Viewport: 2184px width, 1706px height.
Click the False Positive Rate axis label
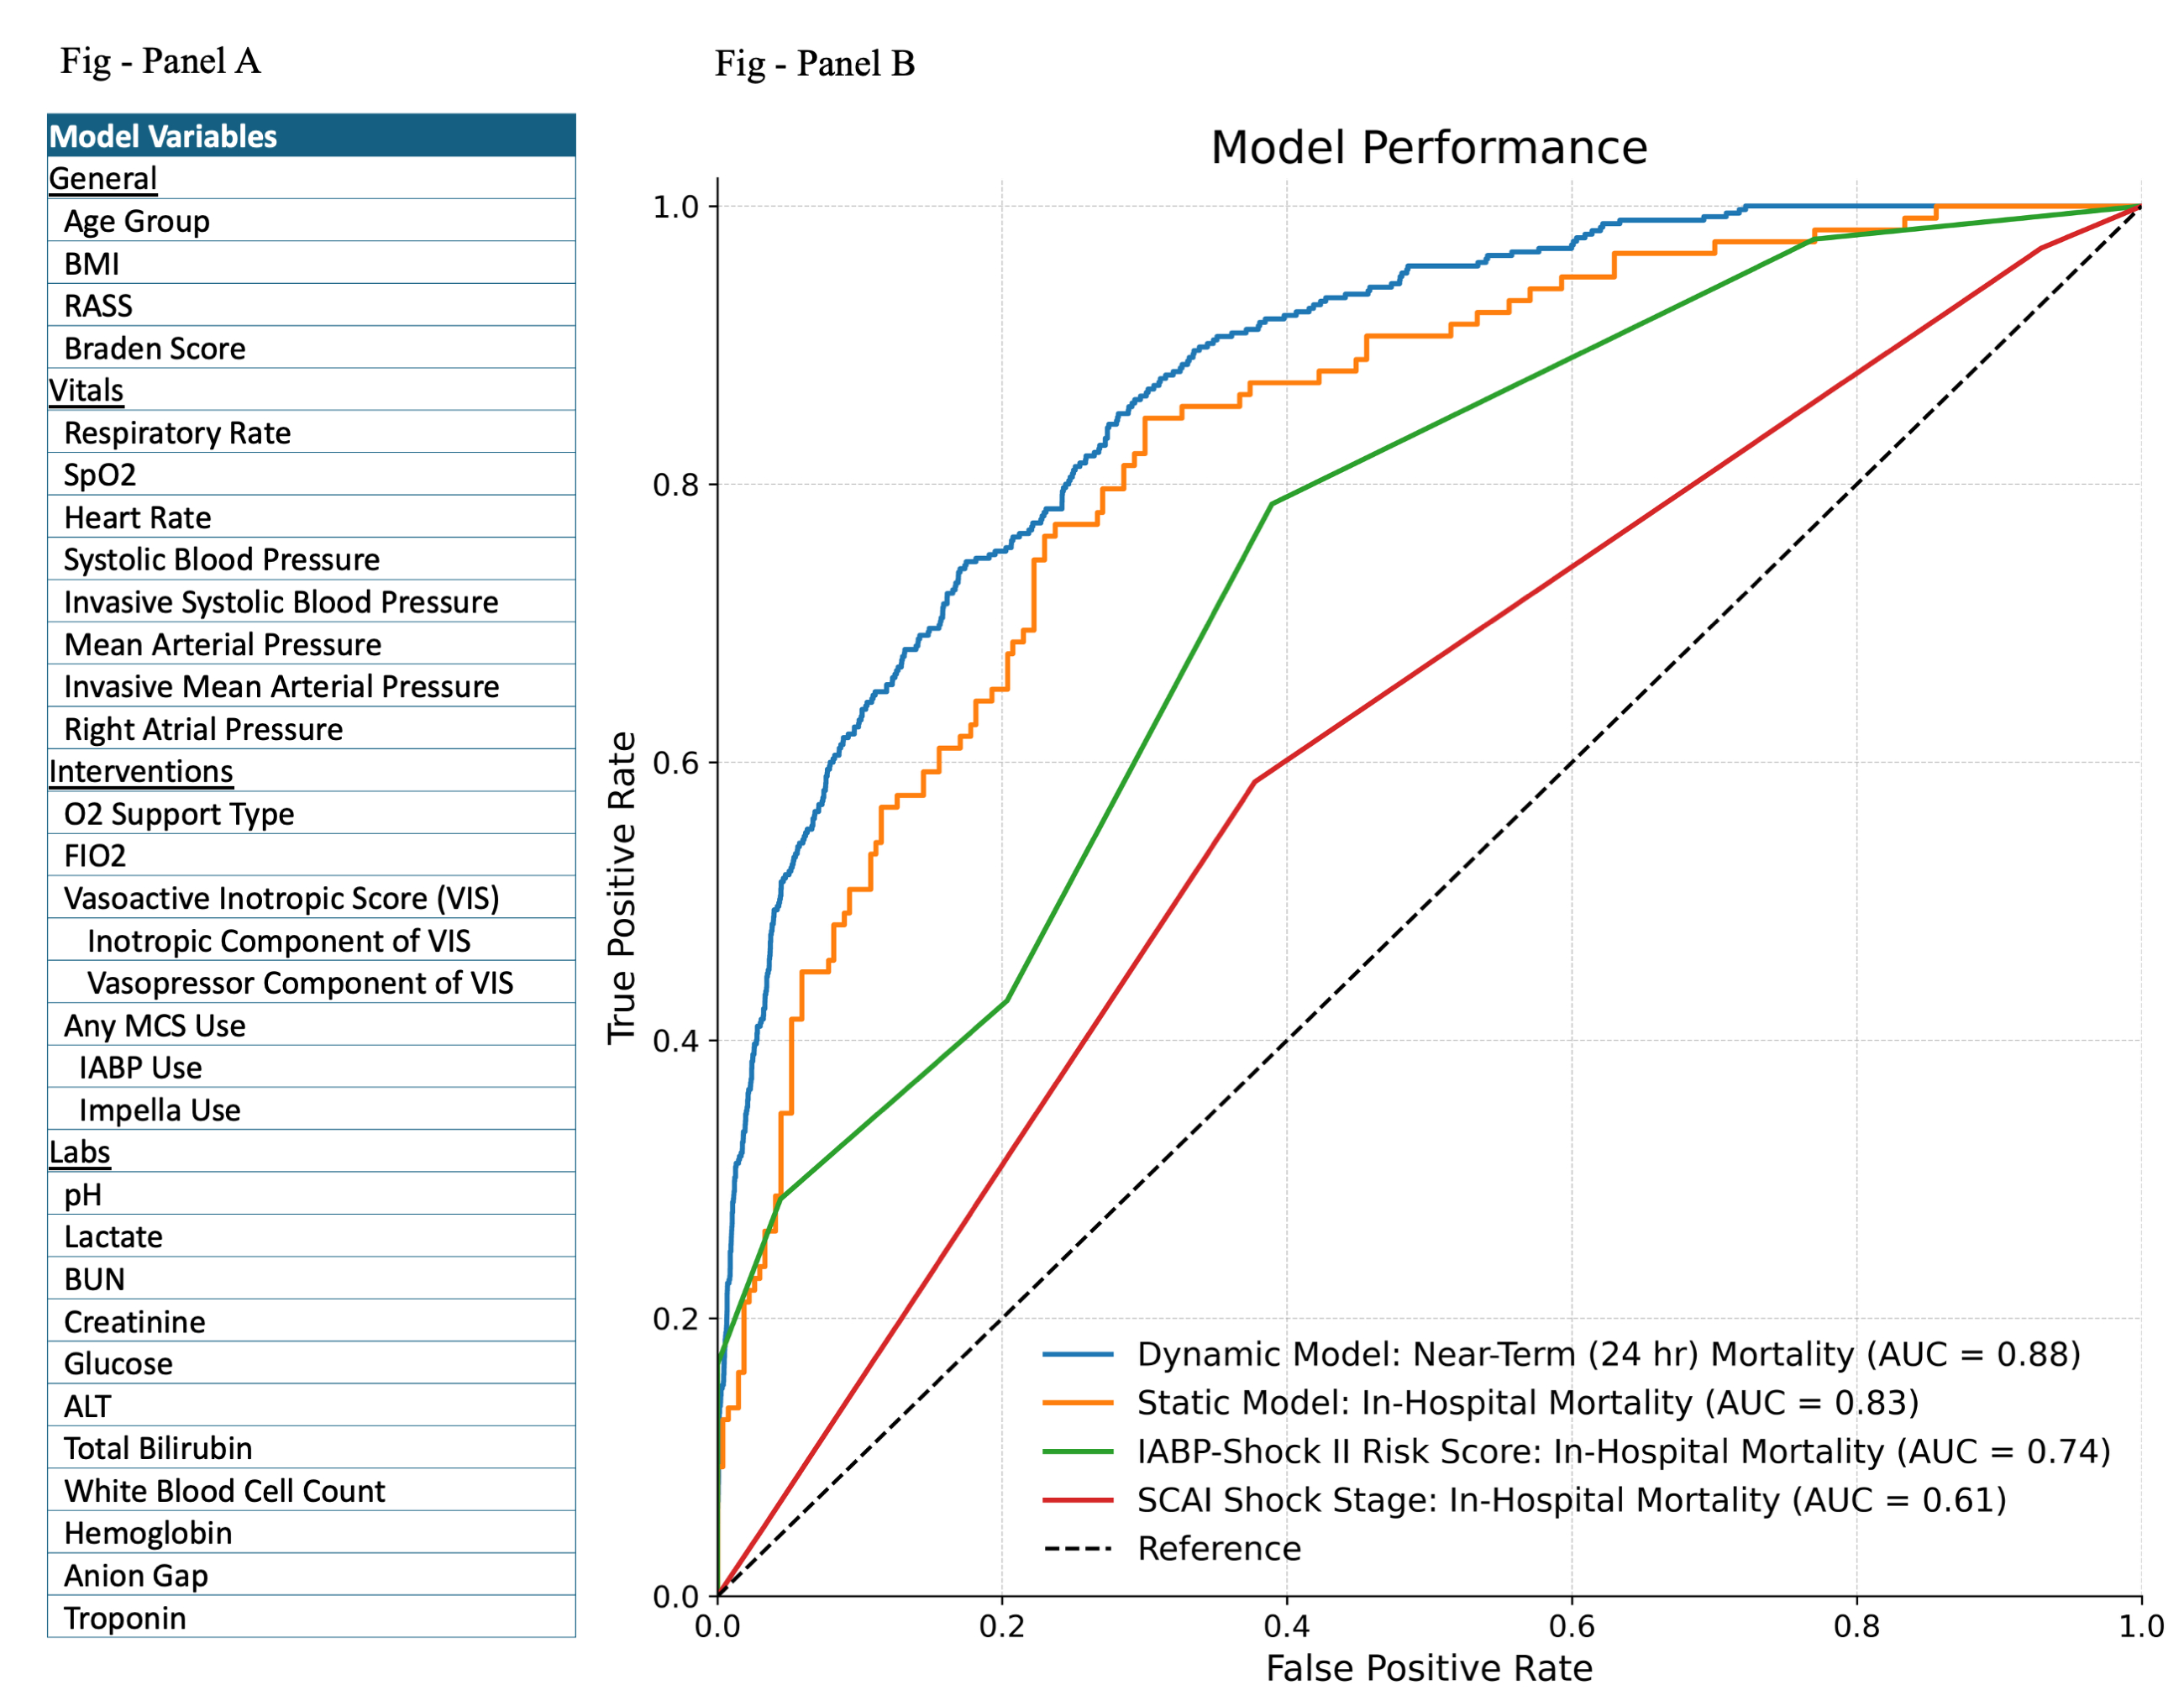pos(1428,1668)
